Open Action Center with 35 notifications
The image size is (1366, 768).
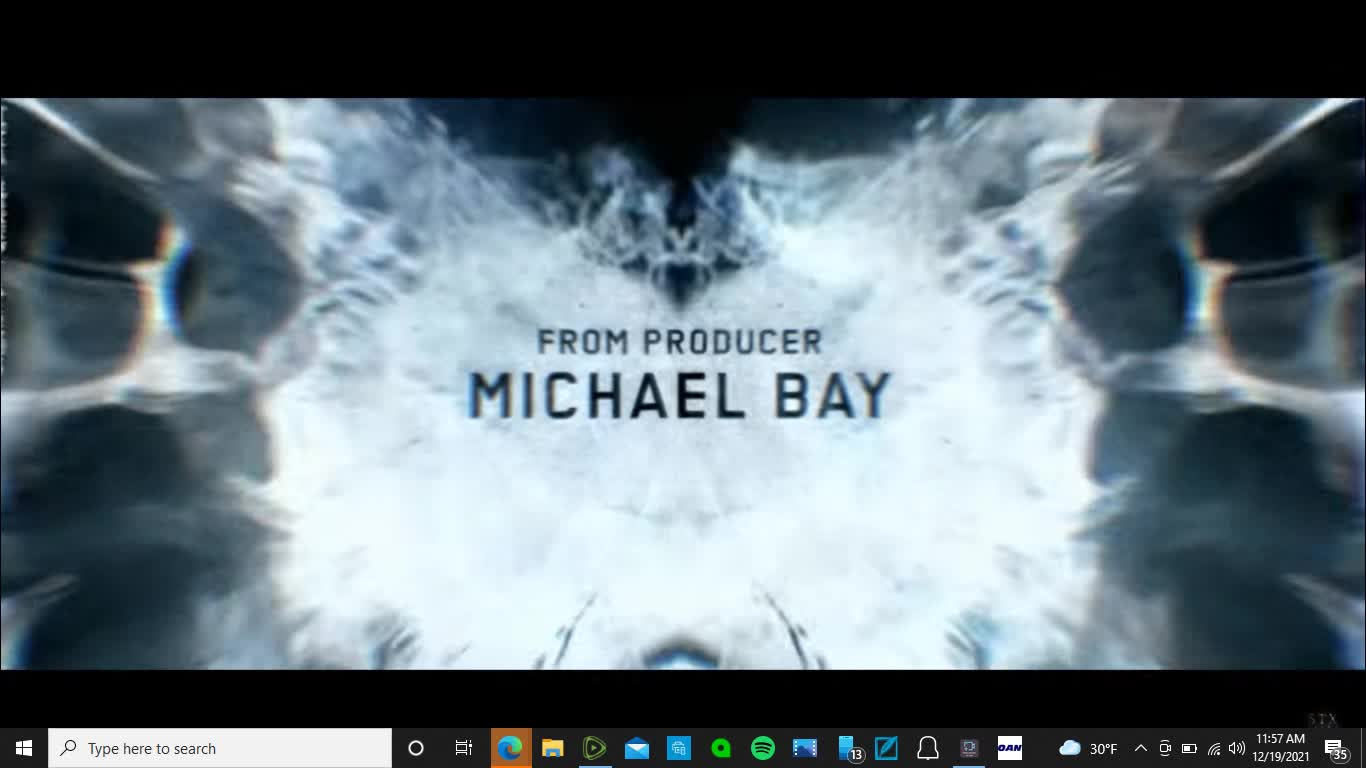(x=1336, y=748)
